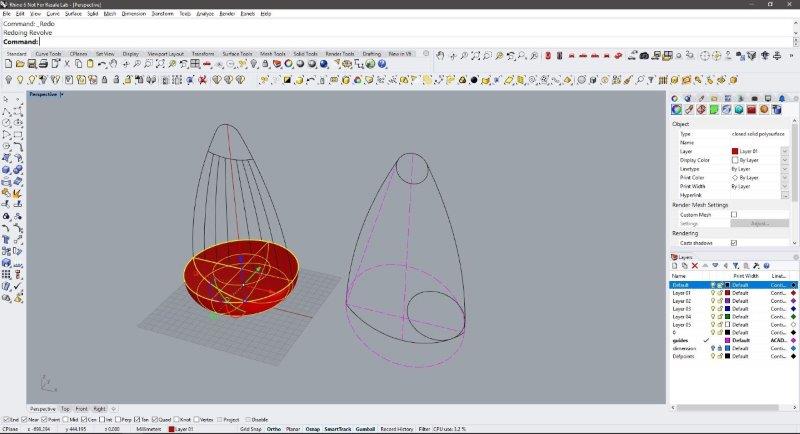Click the lock objects padlock icon
800x434 pixels.
click(x=265, y=64)
